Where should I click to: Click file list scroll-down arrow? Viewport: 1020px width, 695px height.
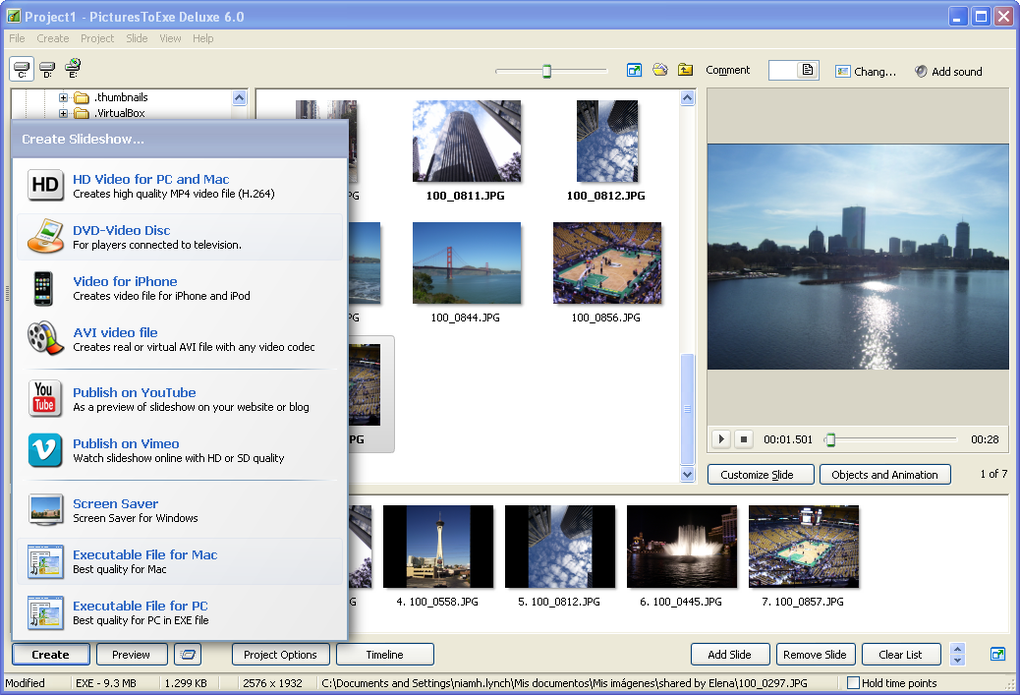click(x=688, y=474)
